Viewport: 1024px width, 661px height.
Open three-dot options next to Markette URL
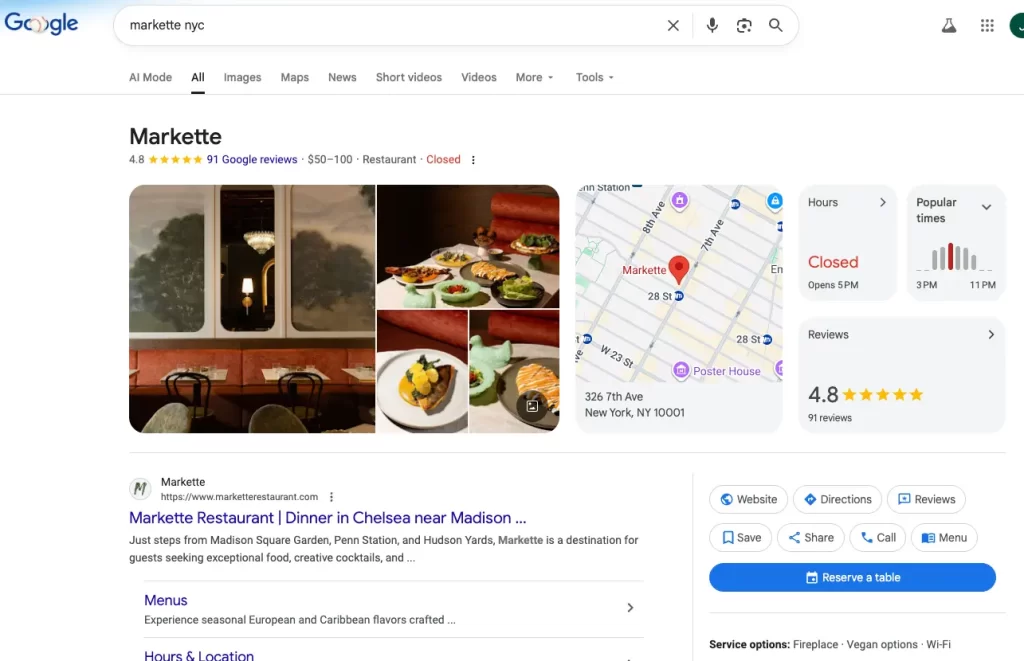pos(331,496)
